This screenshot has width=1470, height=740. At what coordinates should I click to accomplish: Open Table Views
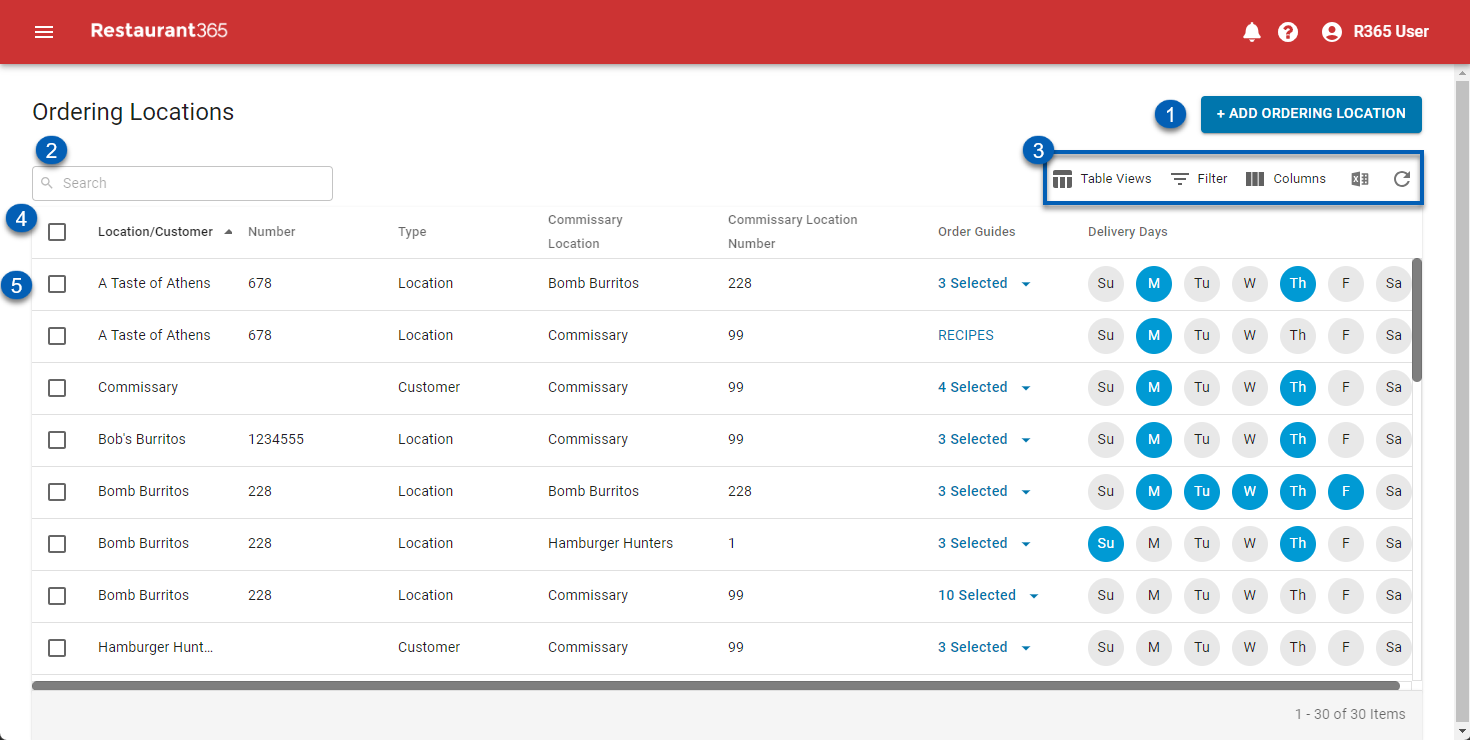1102,179
